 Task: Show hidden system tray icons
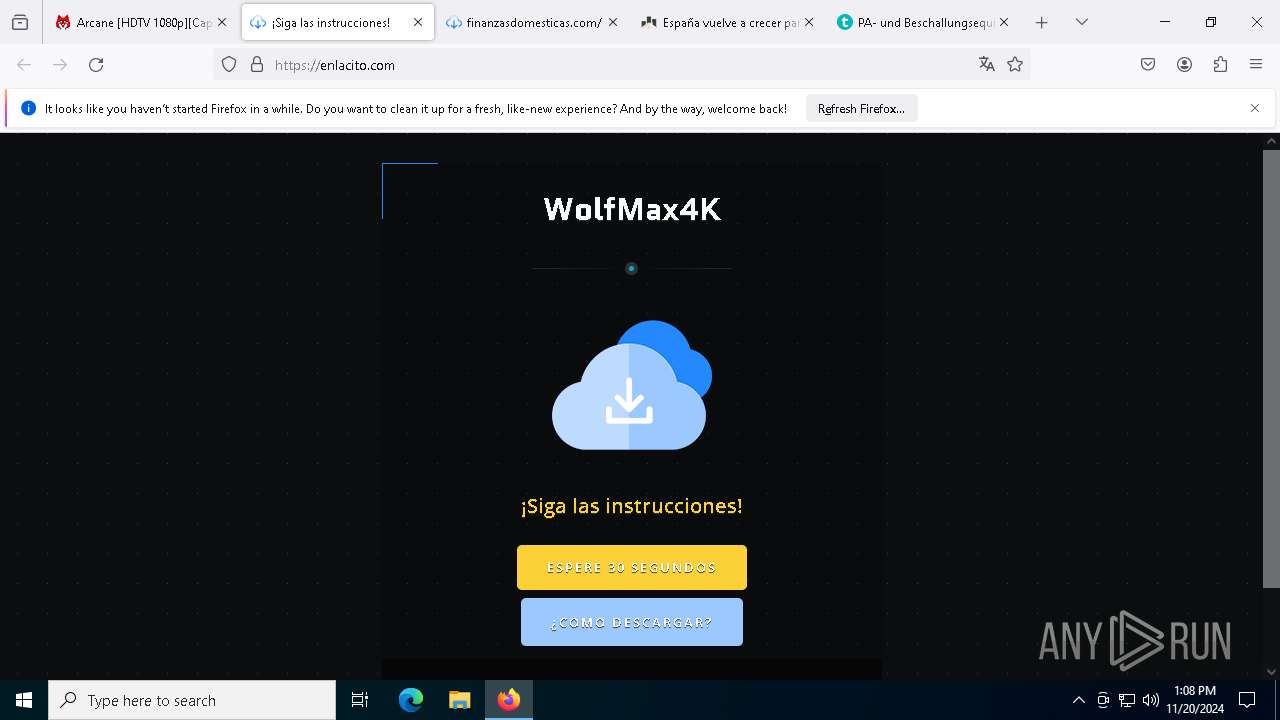[x=1078, y=700]
